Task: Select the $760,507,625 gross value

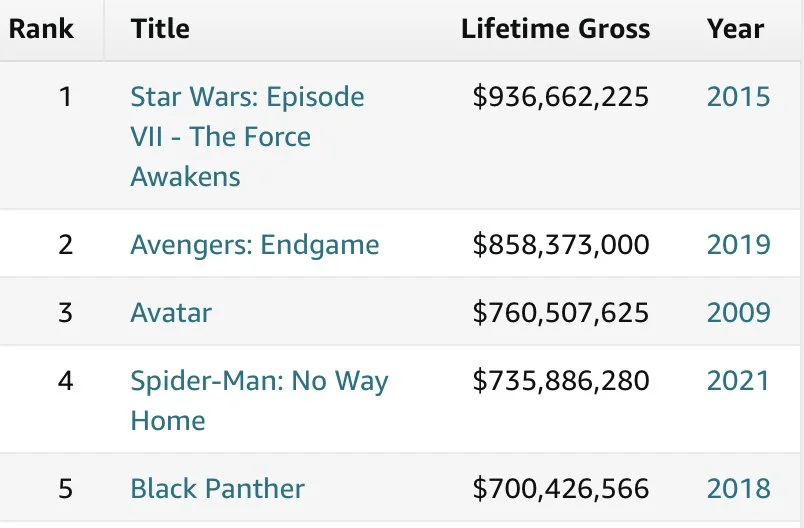Action: [561, 313]
